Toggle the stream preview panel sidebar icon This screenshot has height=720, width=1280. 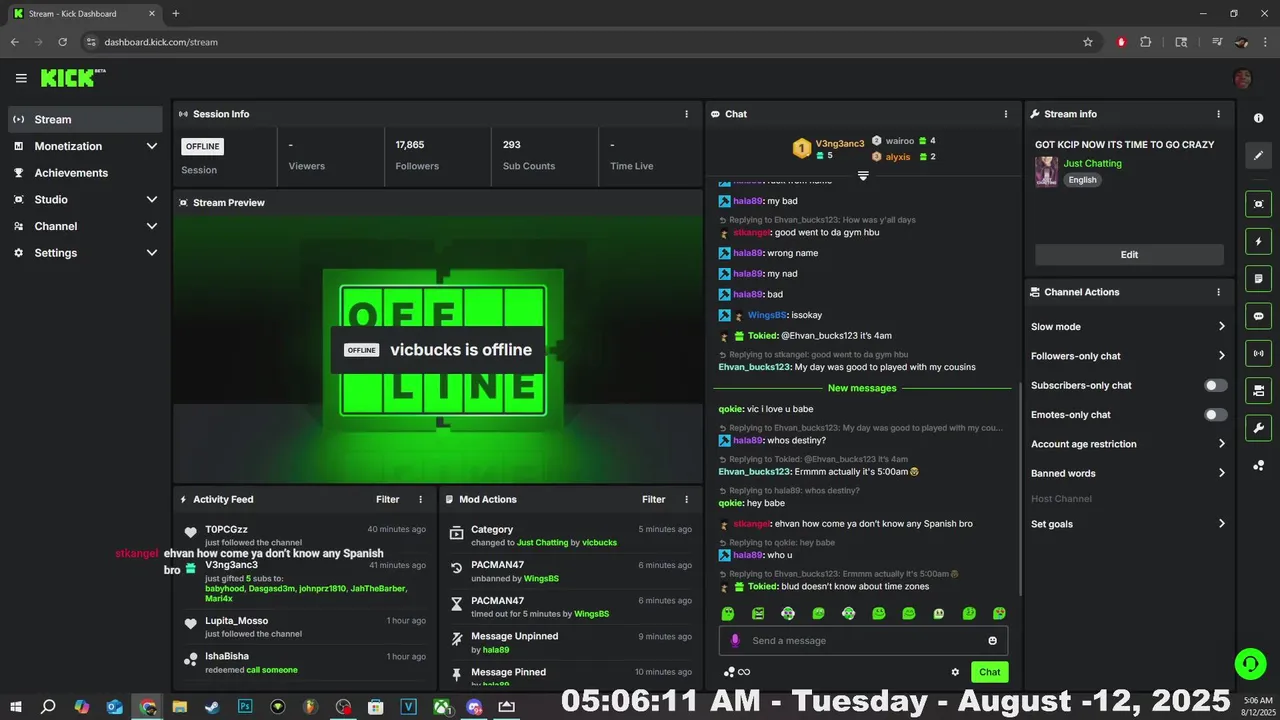tap(1258, 204)
